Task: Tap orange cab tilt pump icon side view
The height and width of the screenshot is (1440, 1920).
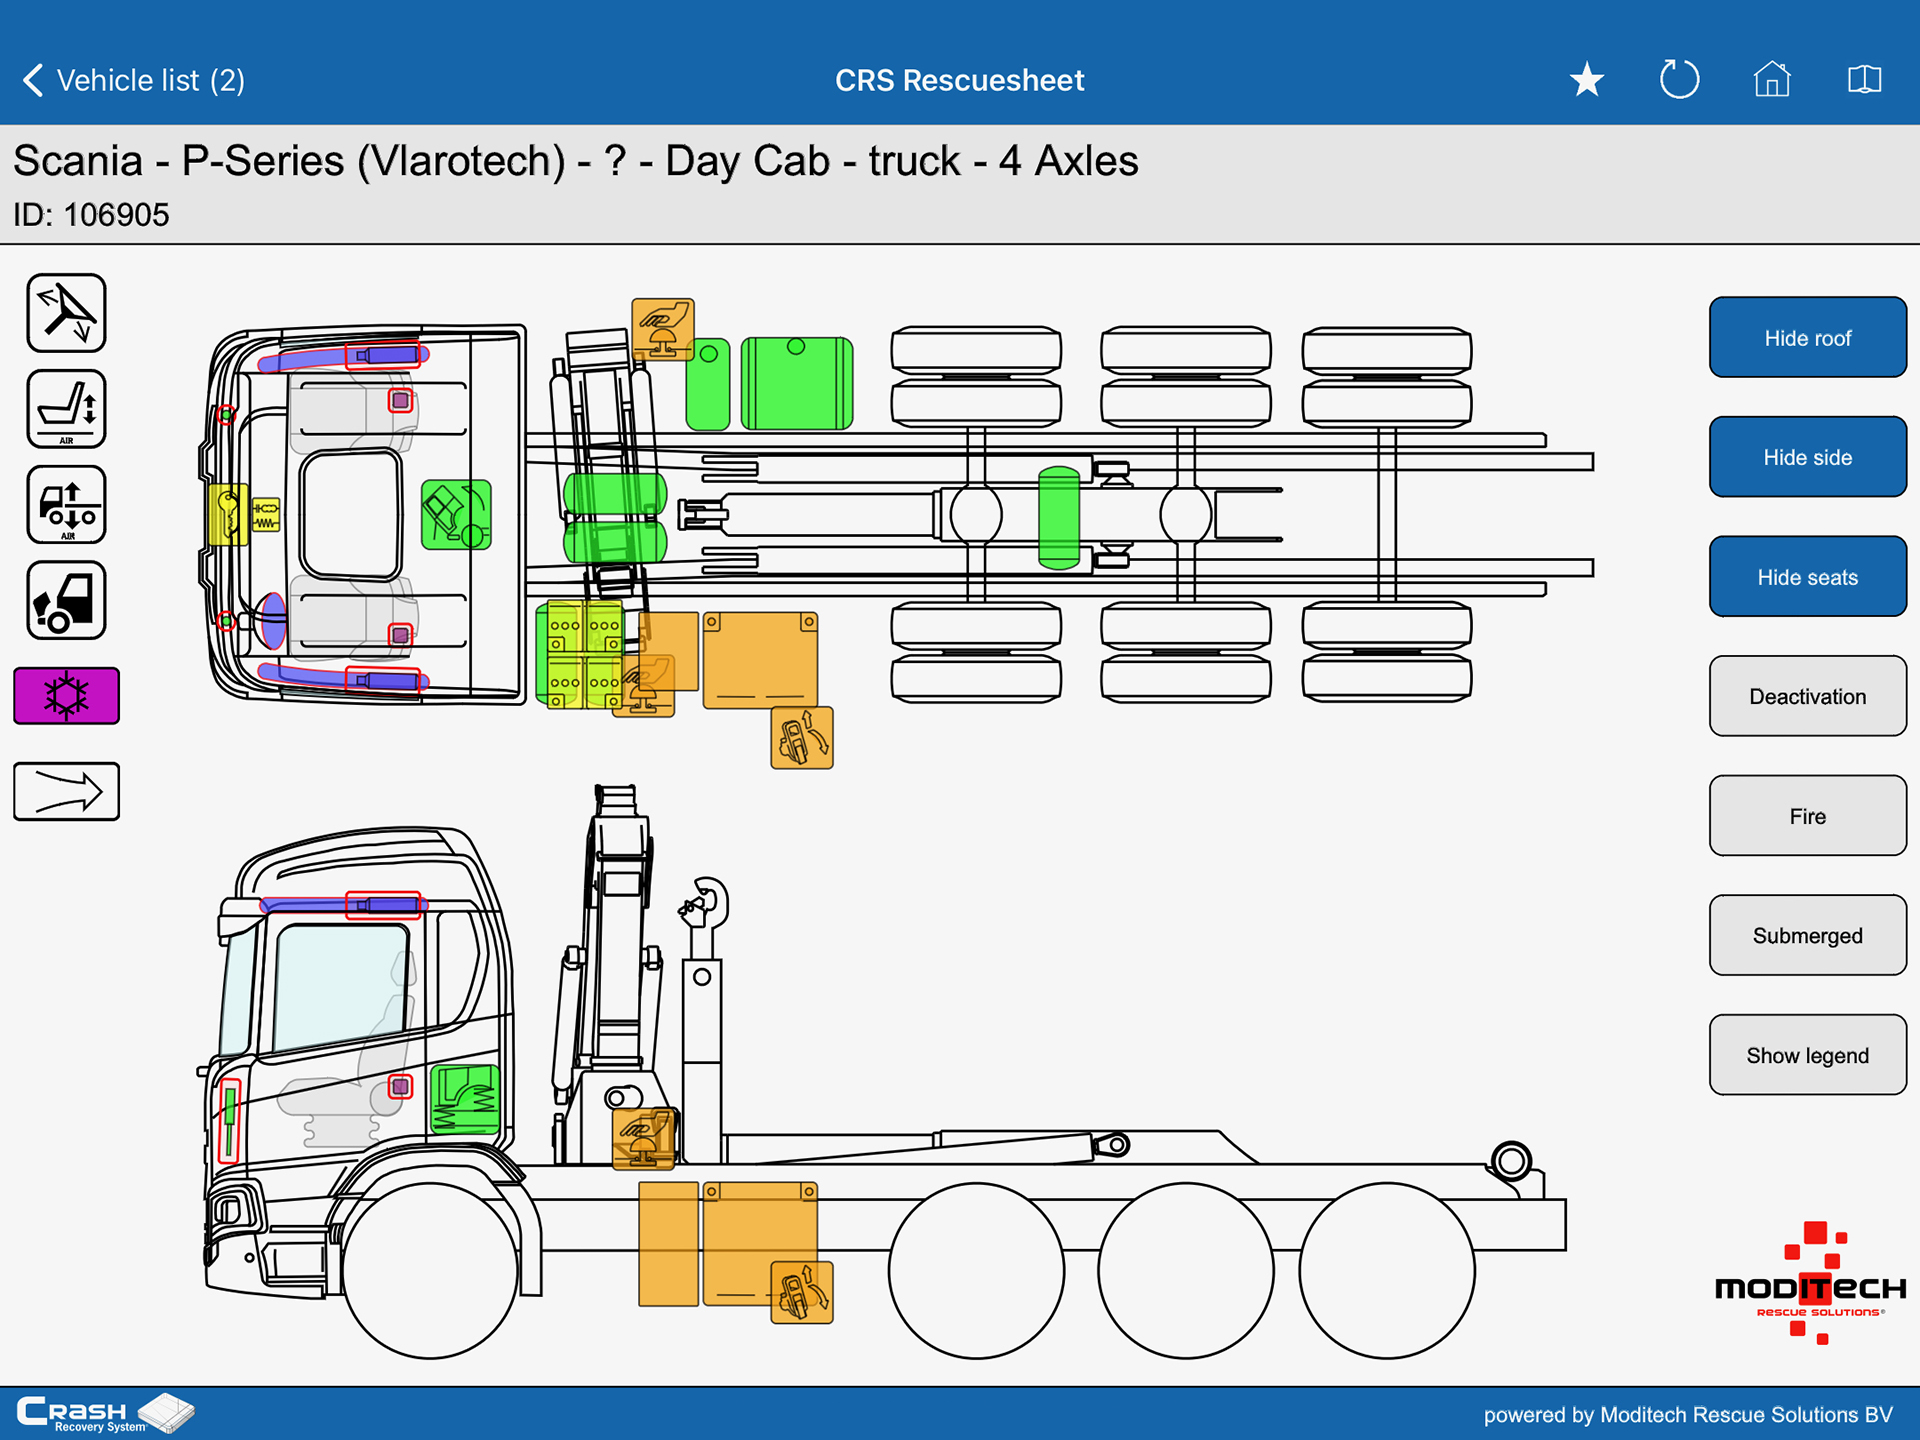Action: coord(802,1293)
